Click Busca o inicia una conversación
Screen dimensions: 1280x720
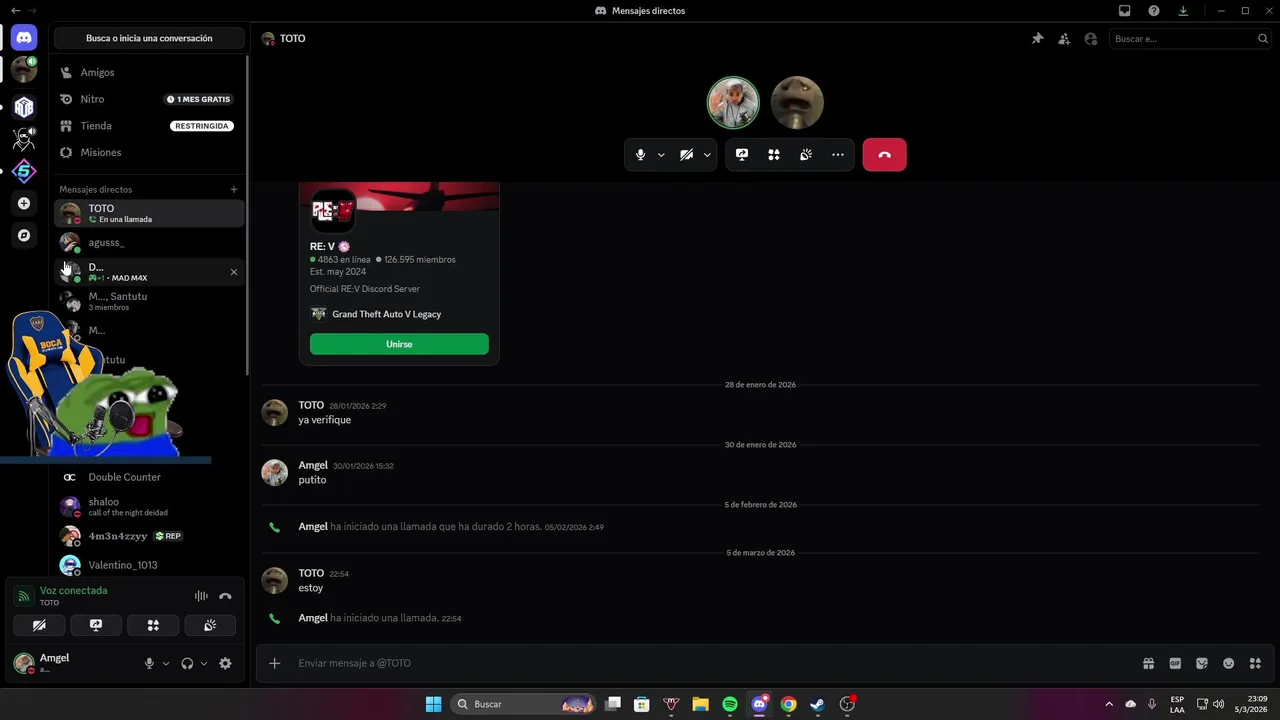coord(149,38)
